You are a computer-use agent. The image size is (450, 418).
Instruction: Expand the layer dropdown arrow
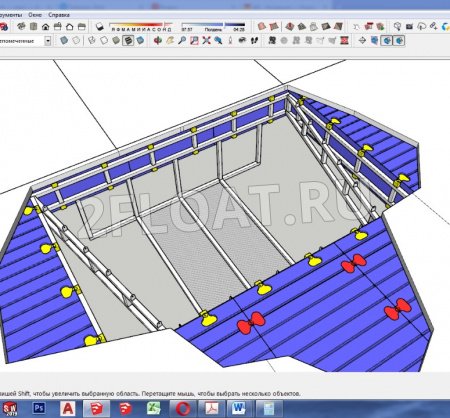point(48,41)
